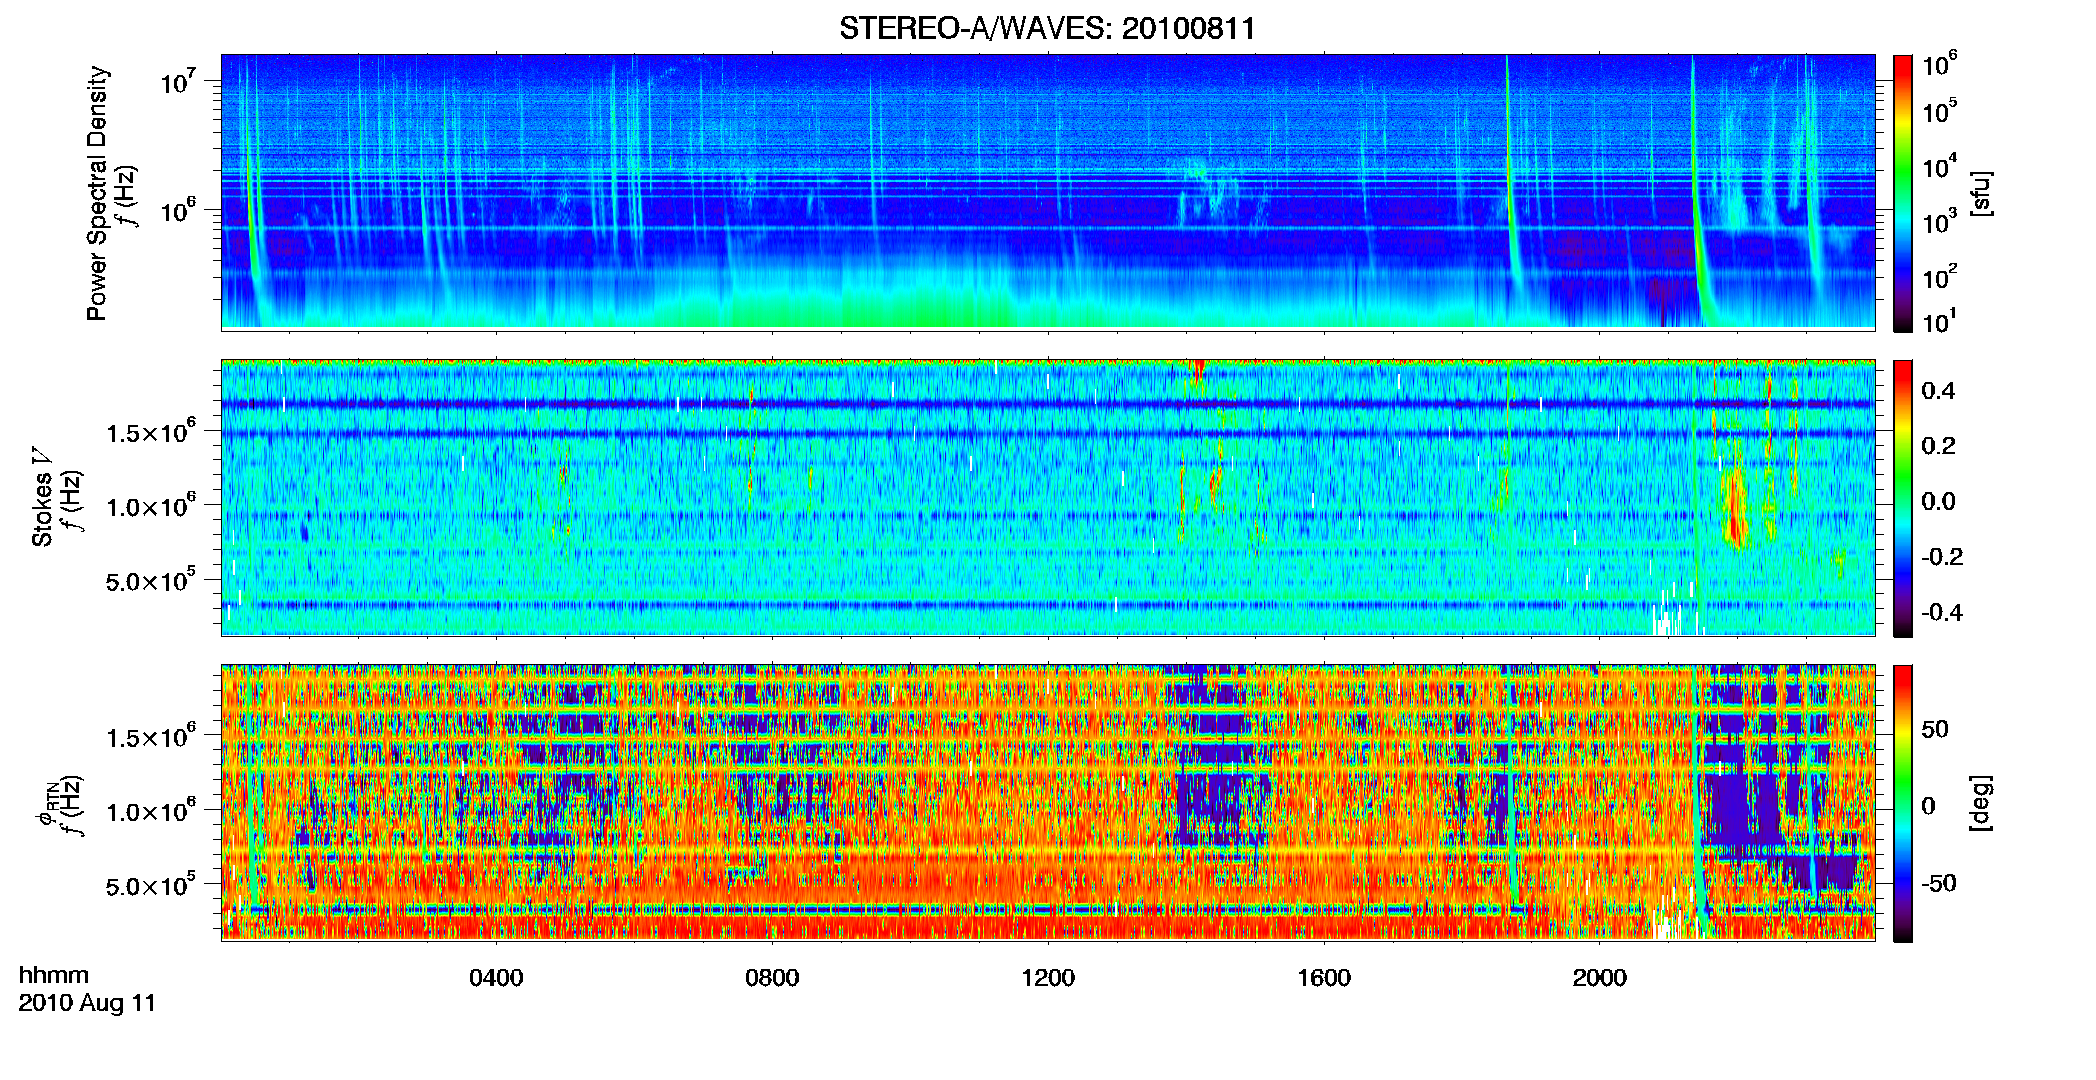The width and height of the screenshot is (2096, 1080).
Task: Click the 50 value on degree color bar
Action: [x=1934, y=729]
